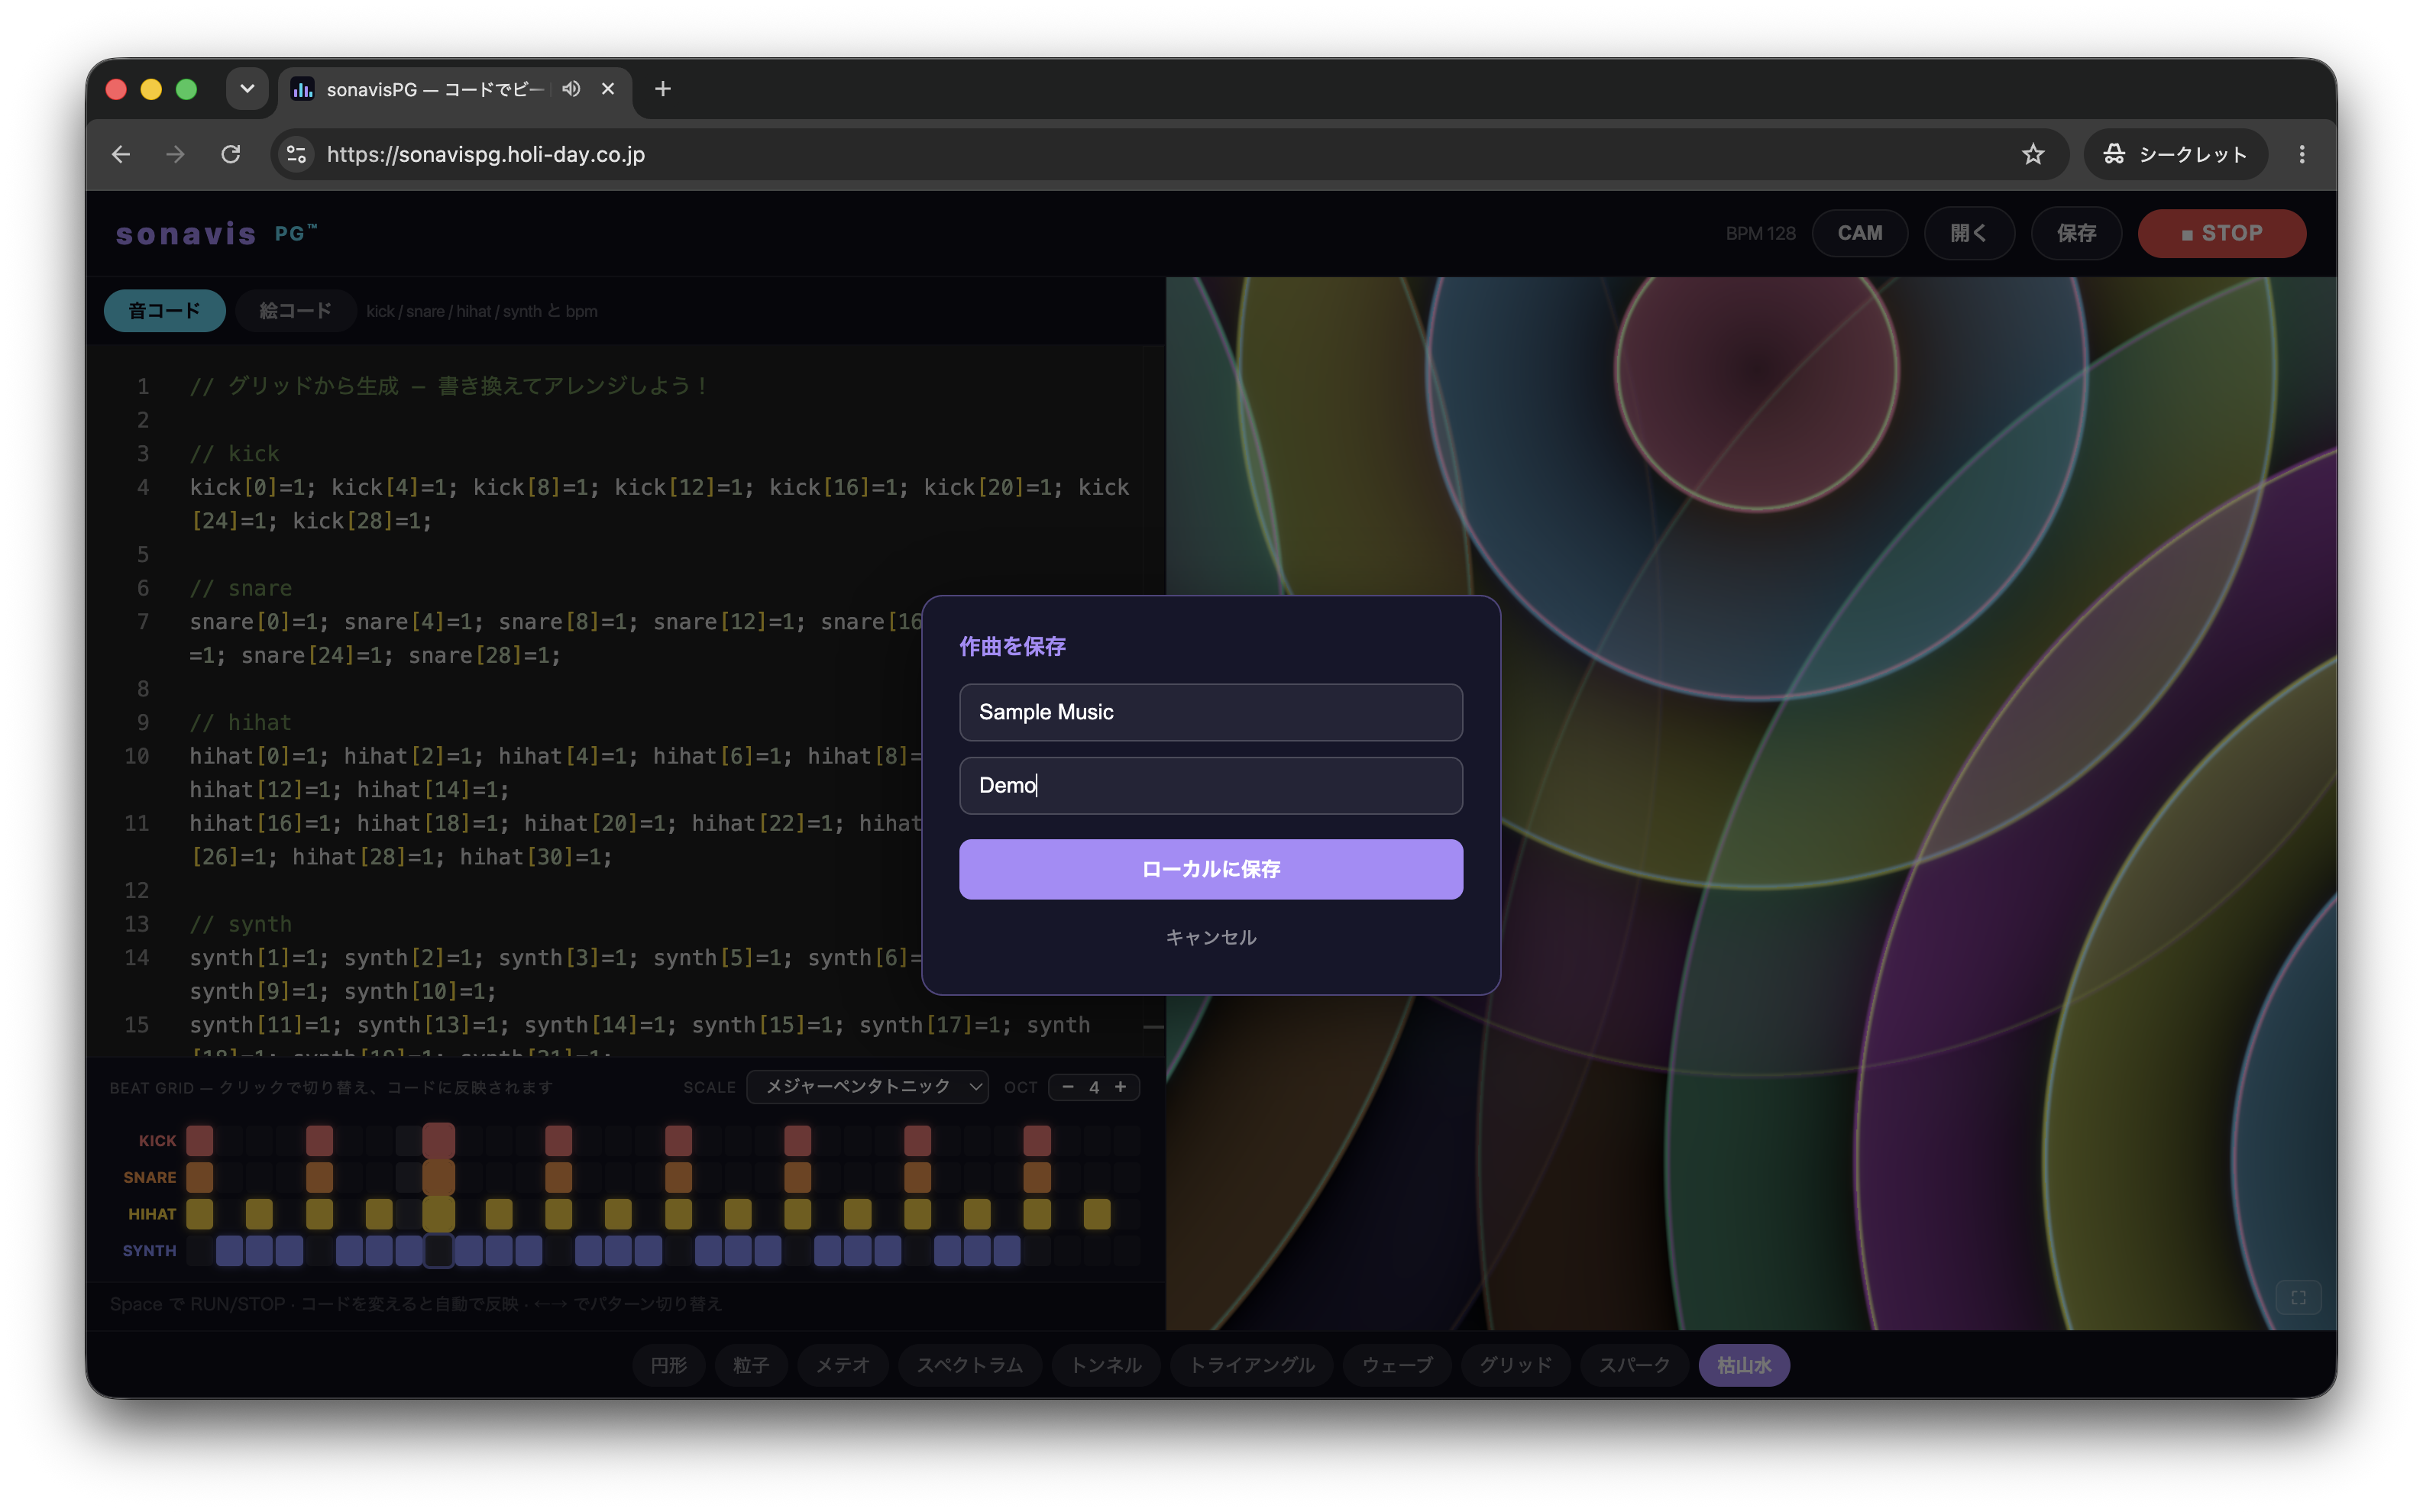The height and width of the screenshot is (1512, 2423).
Task: Open the SCALE メジャーペンタトニック dropdown
Action: [x=868, y=1086]
